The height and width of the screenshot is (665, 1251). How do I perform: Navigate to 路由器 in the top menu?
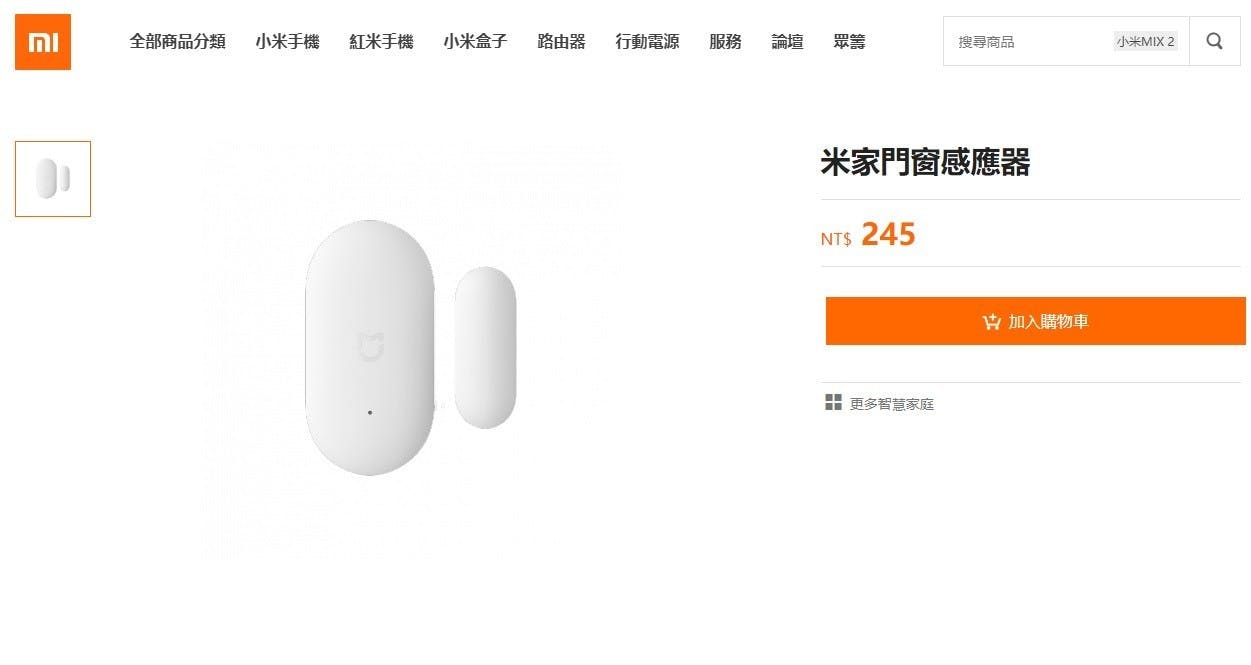561,42
